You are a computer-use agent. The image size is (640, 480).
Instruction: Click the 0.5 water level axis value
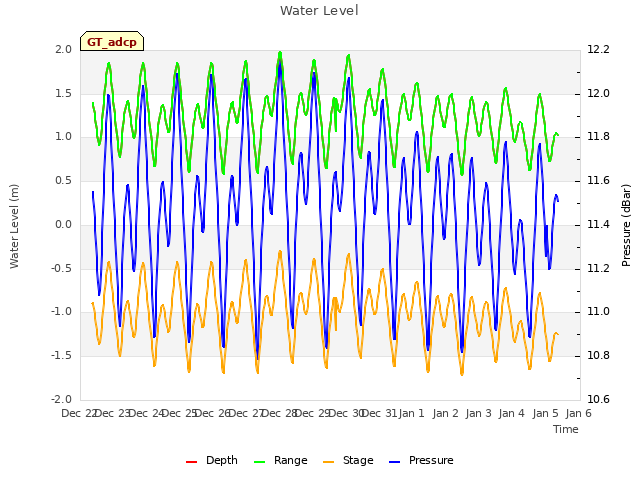point(63,181)
